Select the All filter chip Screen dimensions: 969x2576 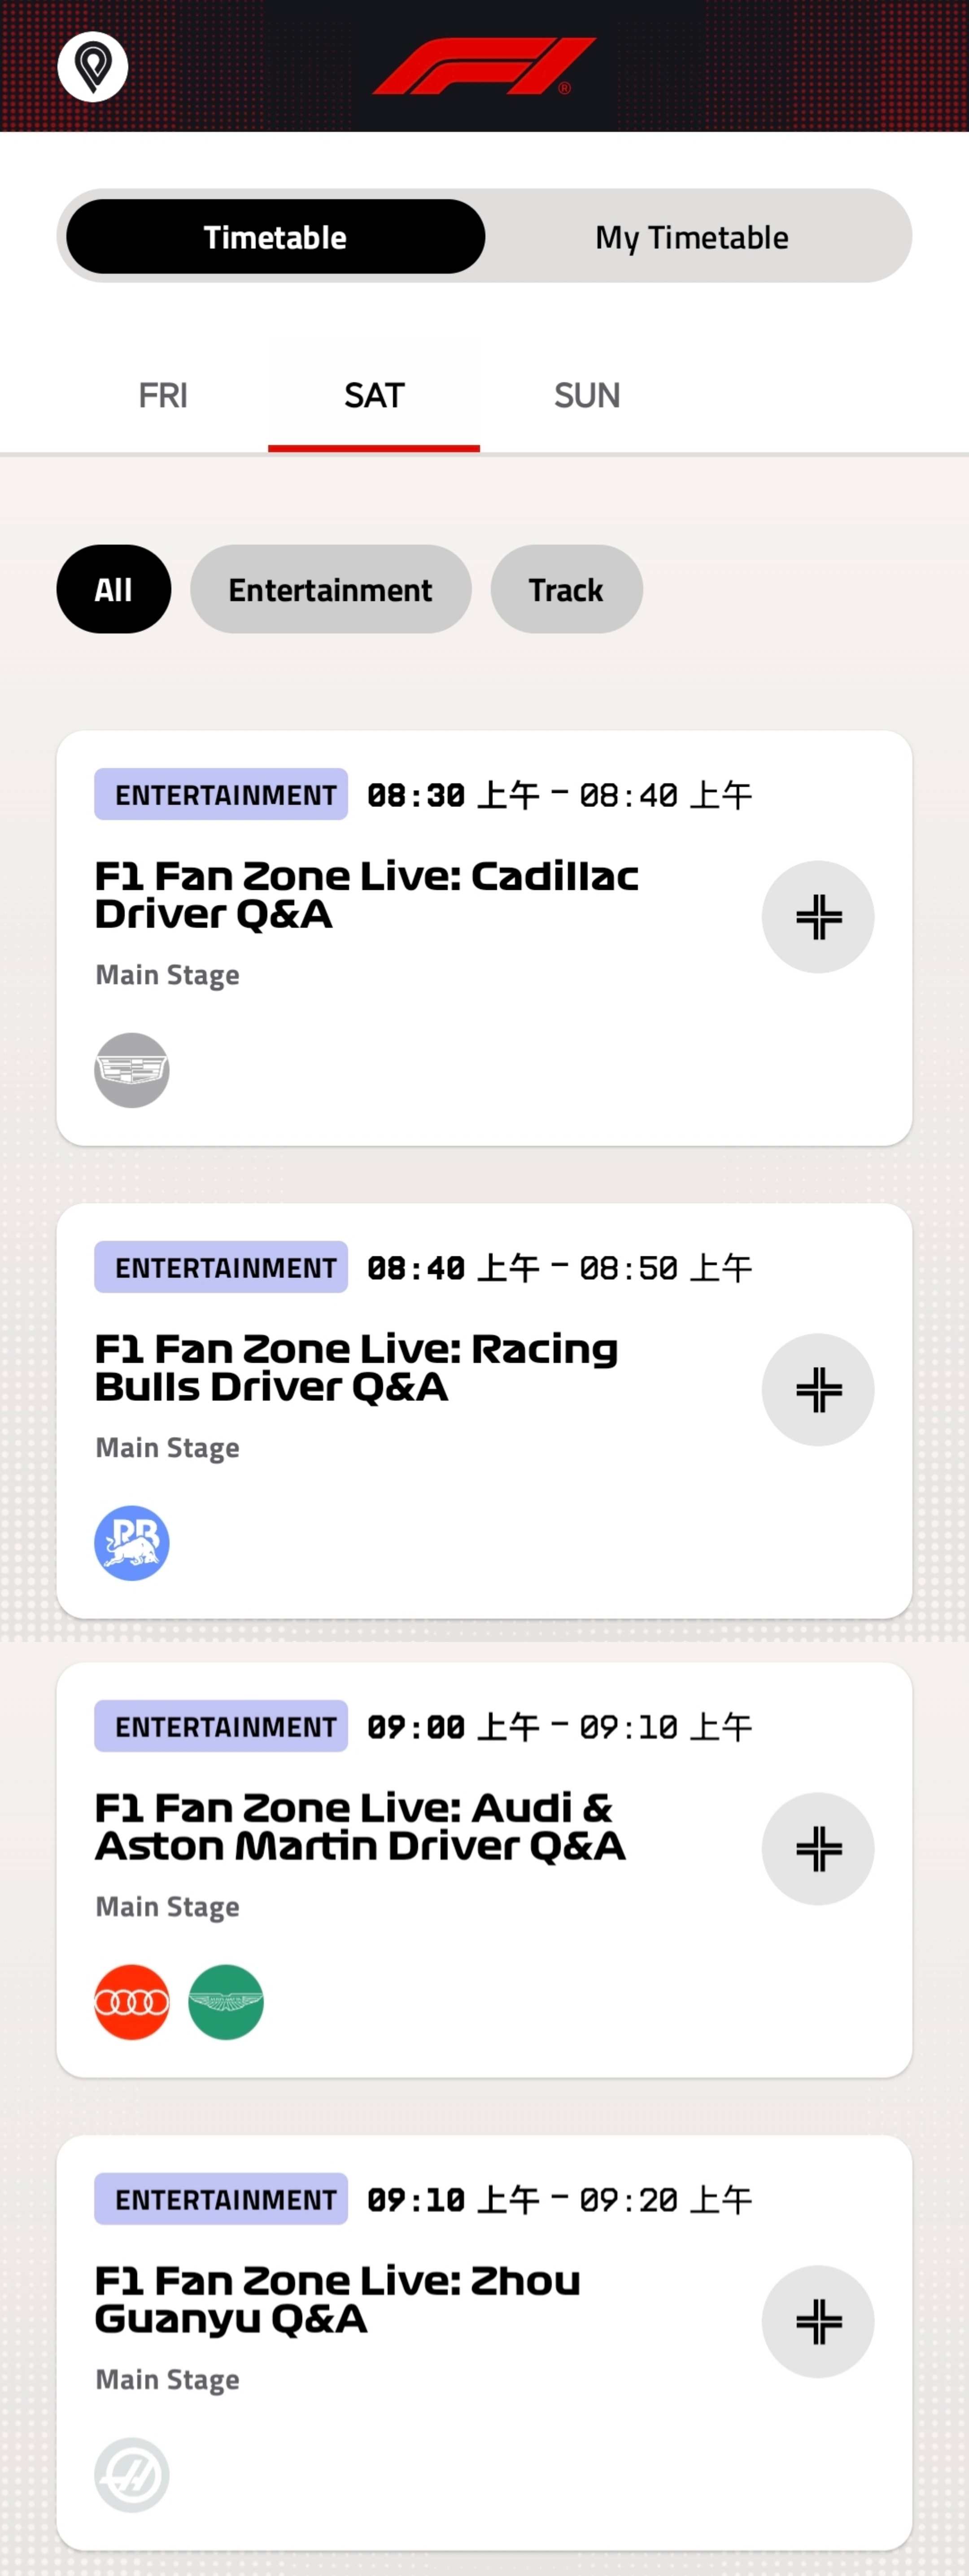click(113, 590)
